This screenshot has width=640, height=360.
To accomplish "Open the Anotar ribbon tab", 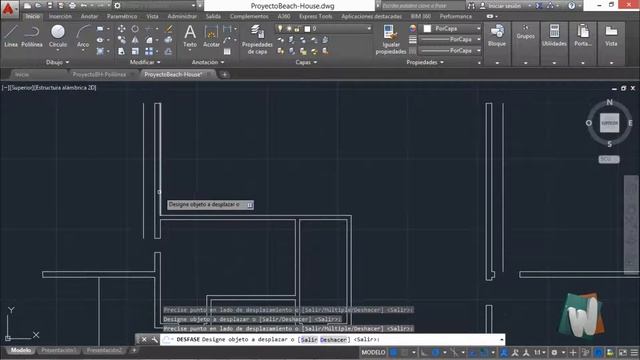I will click(x=89, y=16).
